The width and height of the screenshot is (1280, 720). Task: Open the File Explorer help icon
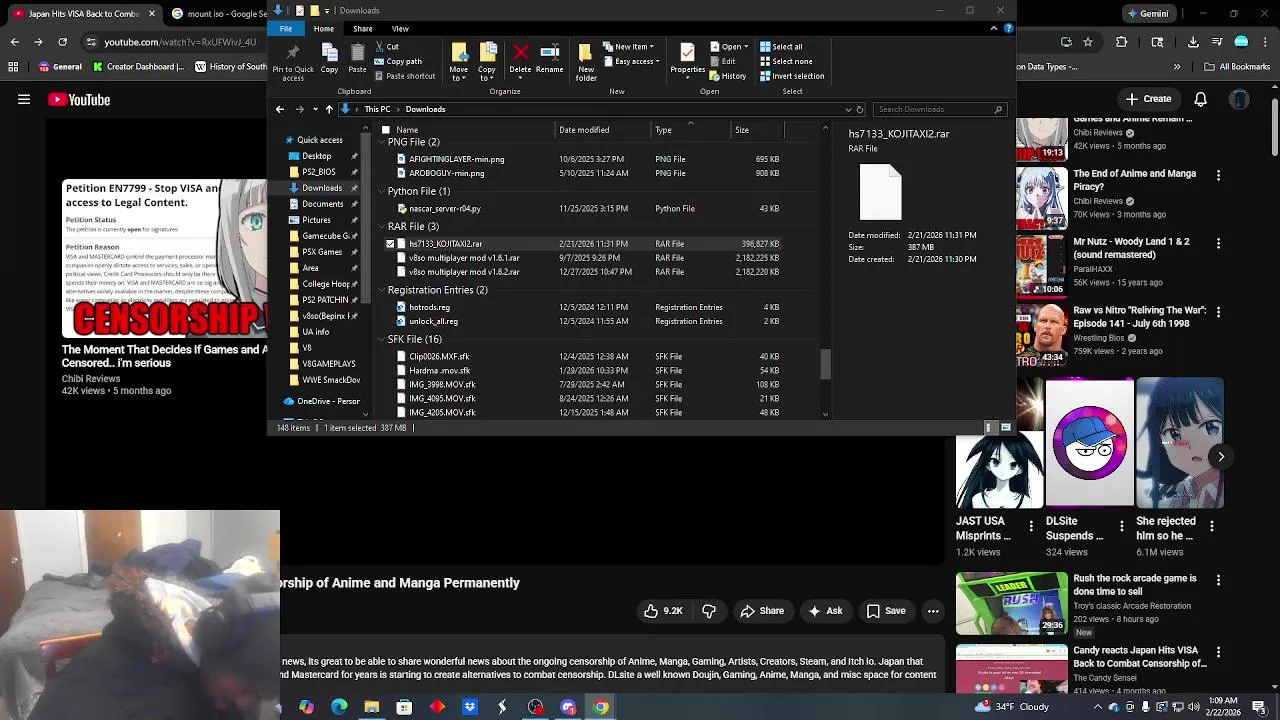(x=1008, y=28)
